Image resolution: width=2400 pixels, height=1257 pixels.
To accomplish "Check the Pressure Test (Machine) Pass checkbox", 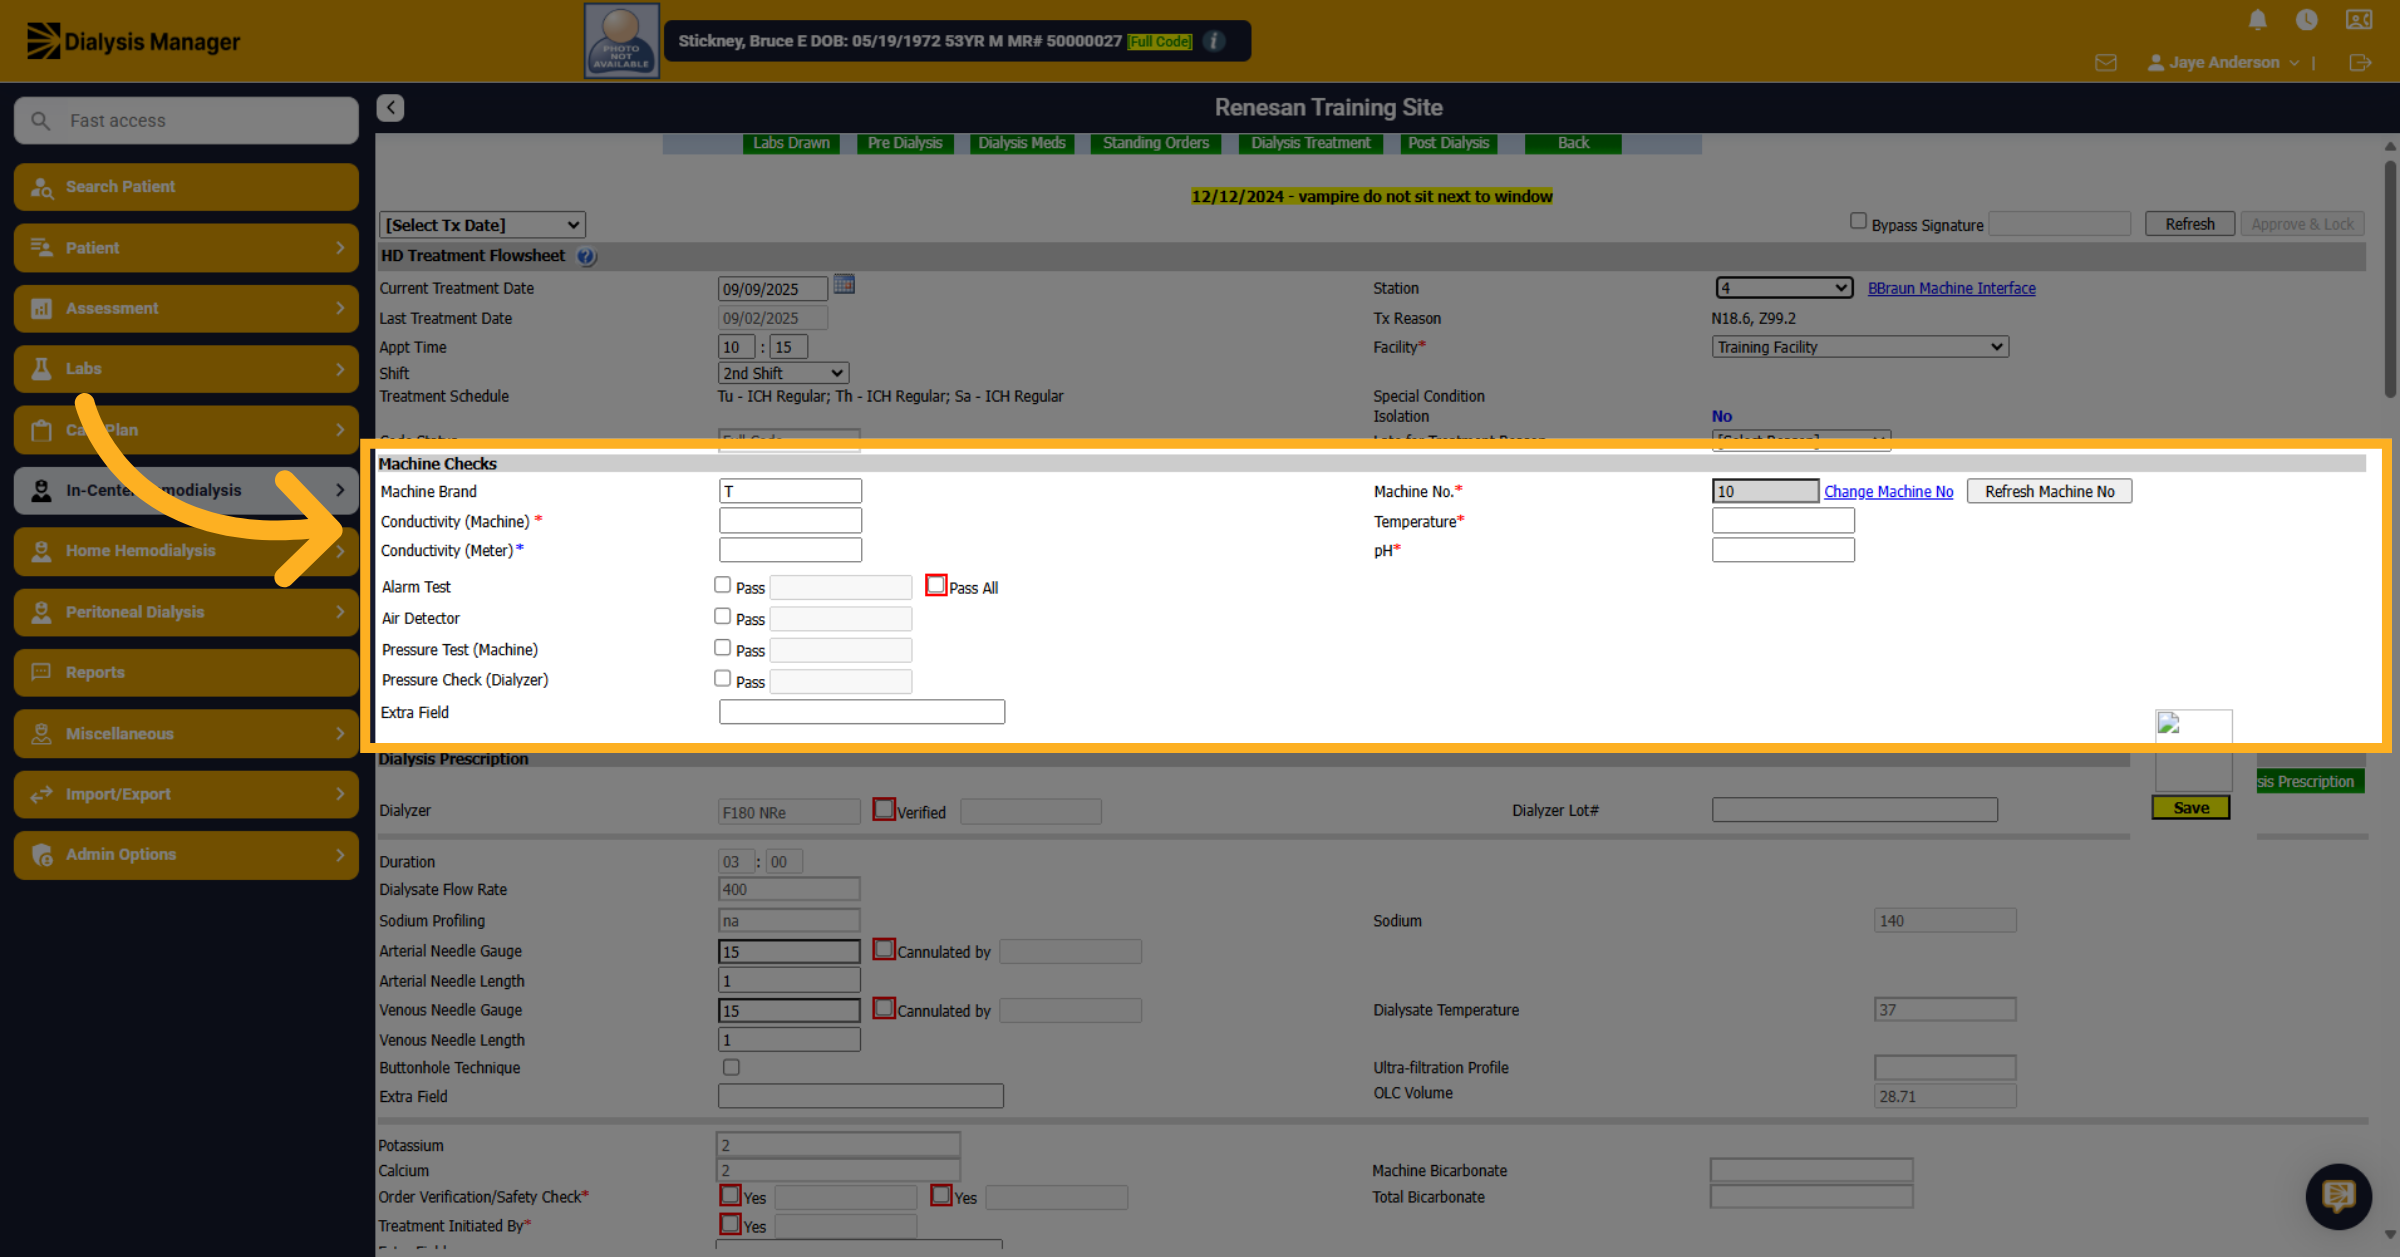I will click(722, 647).
